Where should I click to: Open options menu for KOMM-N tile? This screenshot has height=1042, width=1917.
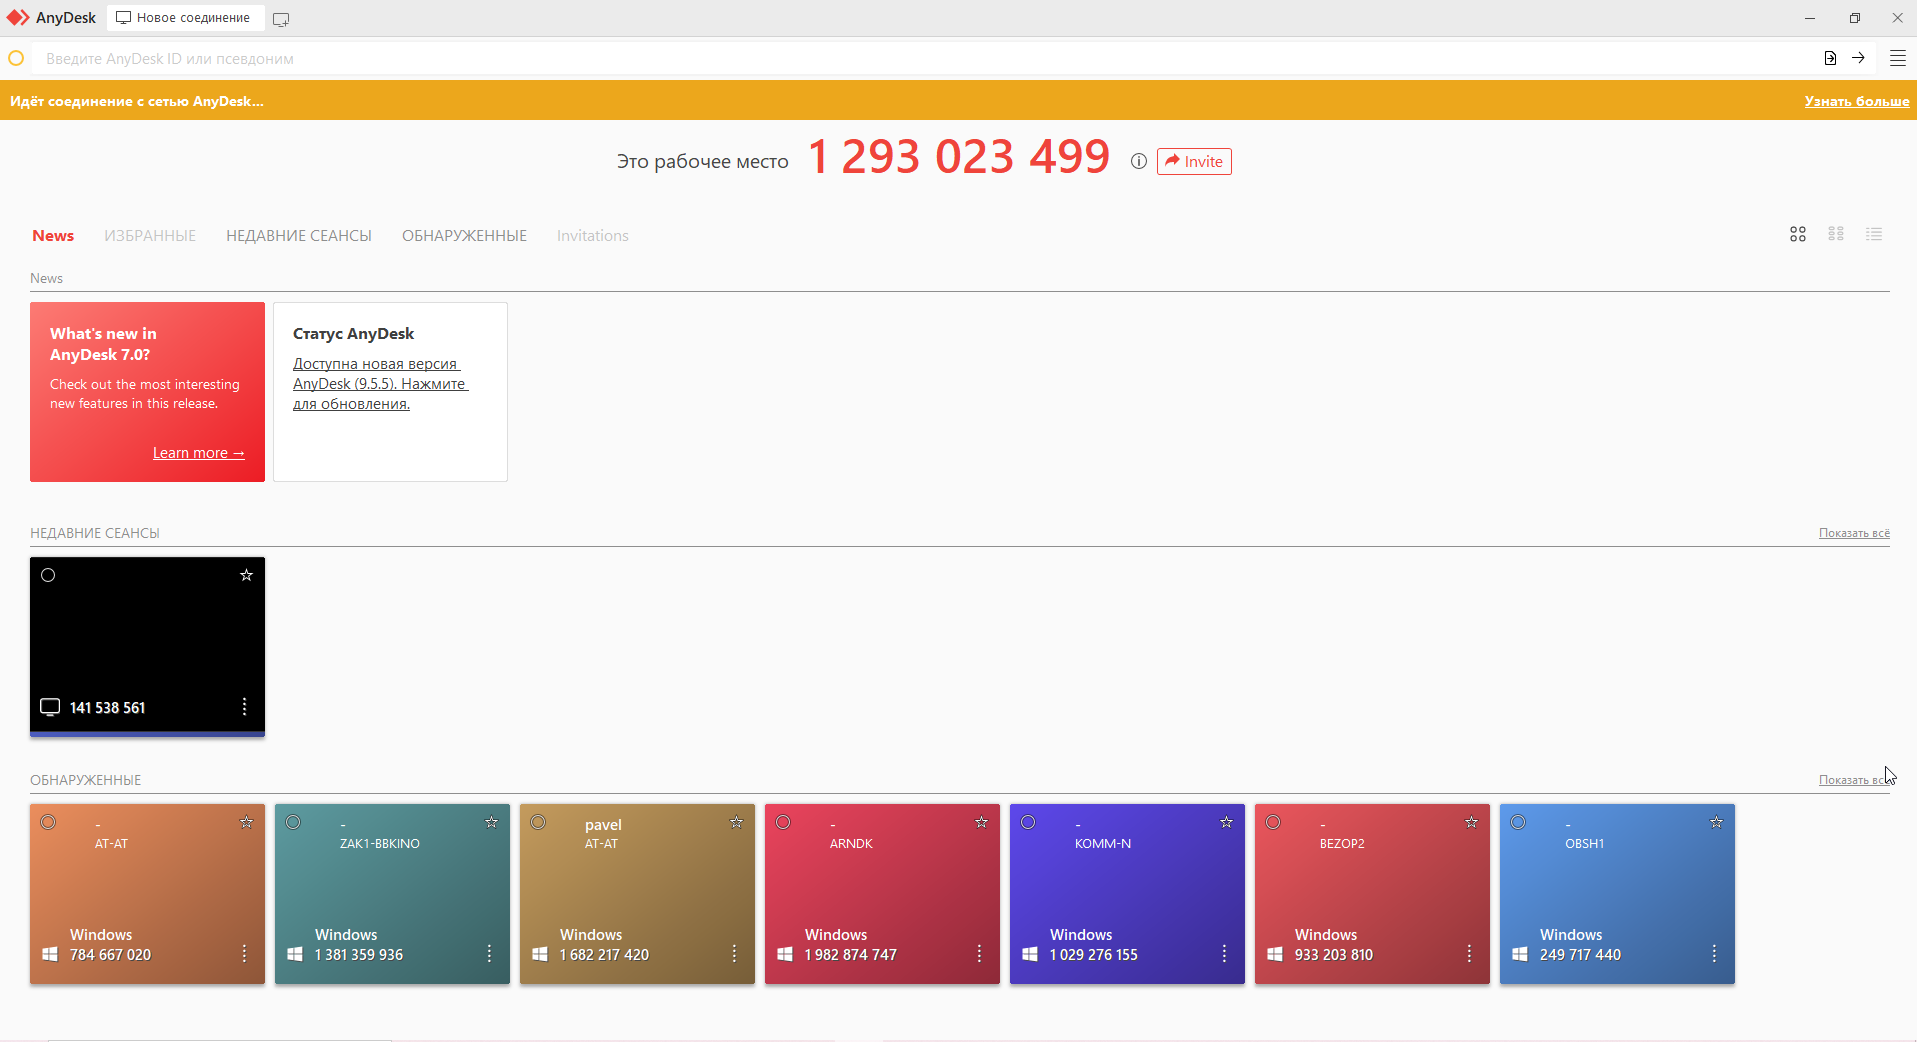[1224, 954]
